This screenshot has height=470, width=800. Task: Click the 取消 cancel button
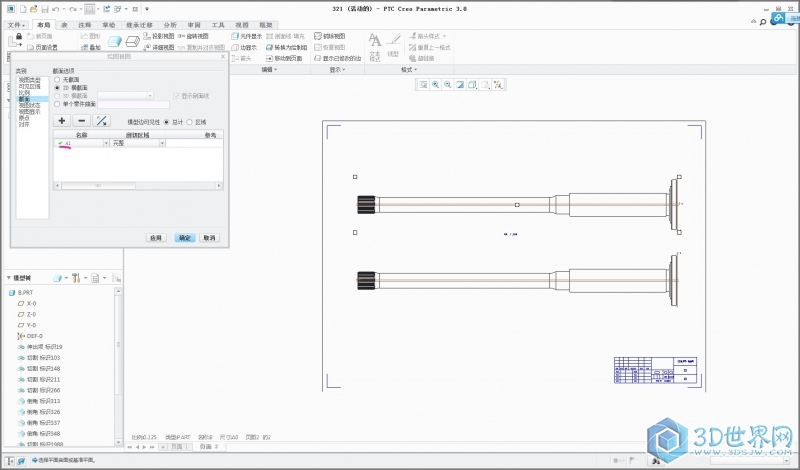pos(210,238)
